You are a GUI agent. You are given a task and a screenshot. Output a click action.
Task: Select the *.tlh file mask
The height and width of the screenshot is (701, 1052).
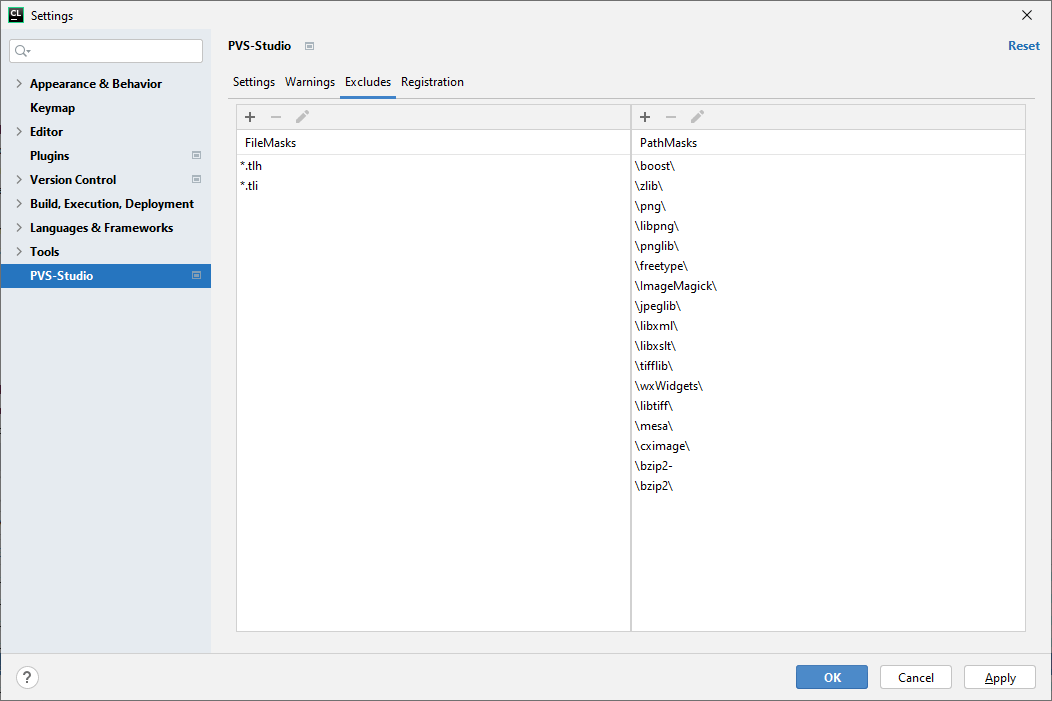[x=433, y=166]
